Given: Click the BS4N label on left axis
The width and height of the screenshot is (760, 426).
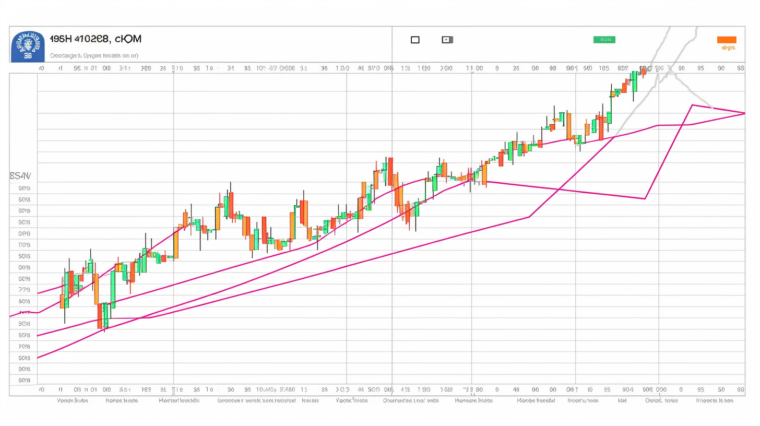Looking at the screenshot, I should pos(20,175).
